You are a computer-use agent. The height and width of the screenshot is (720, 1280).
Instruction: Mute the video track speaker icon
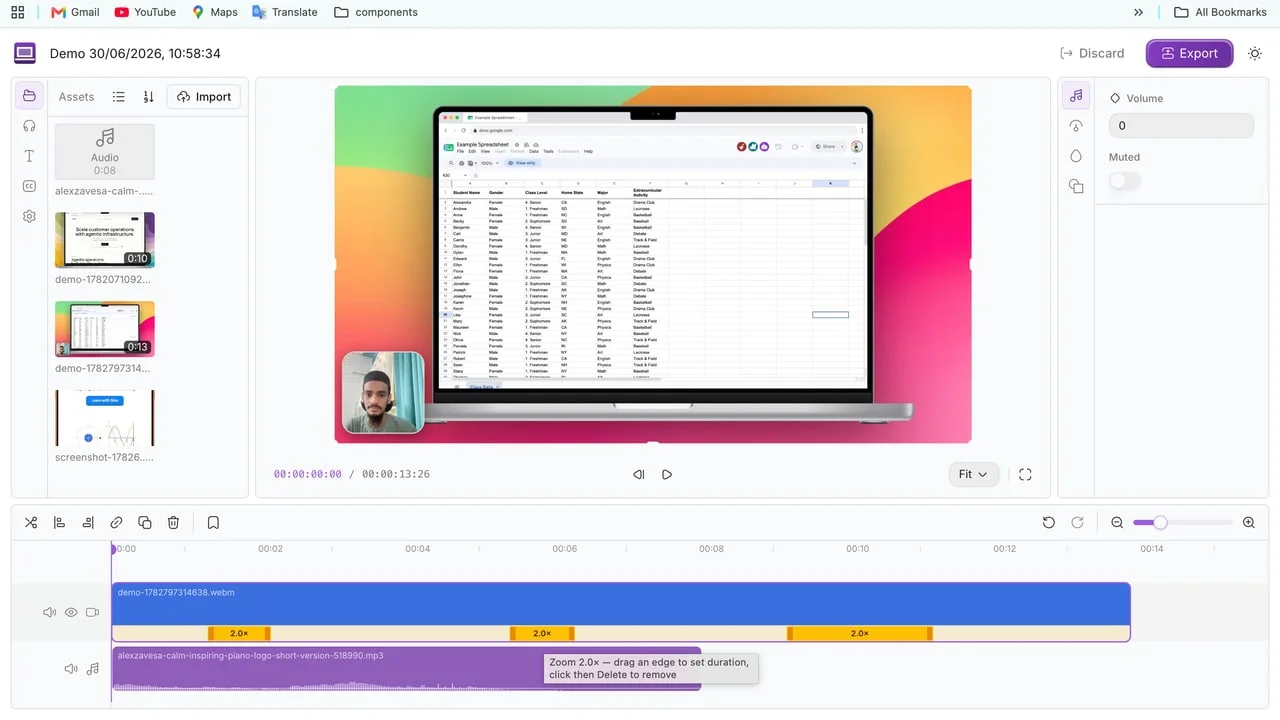[x=49, y=612]
